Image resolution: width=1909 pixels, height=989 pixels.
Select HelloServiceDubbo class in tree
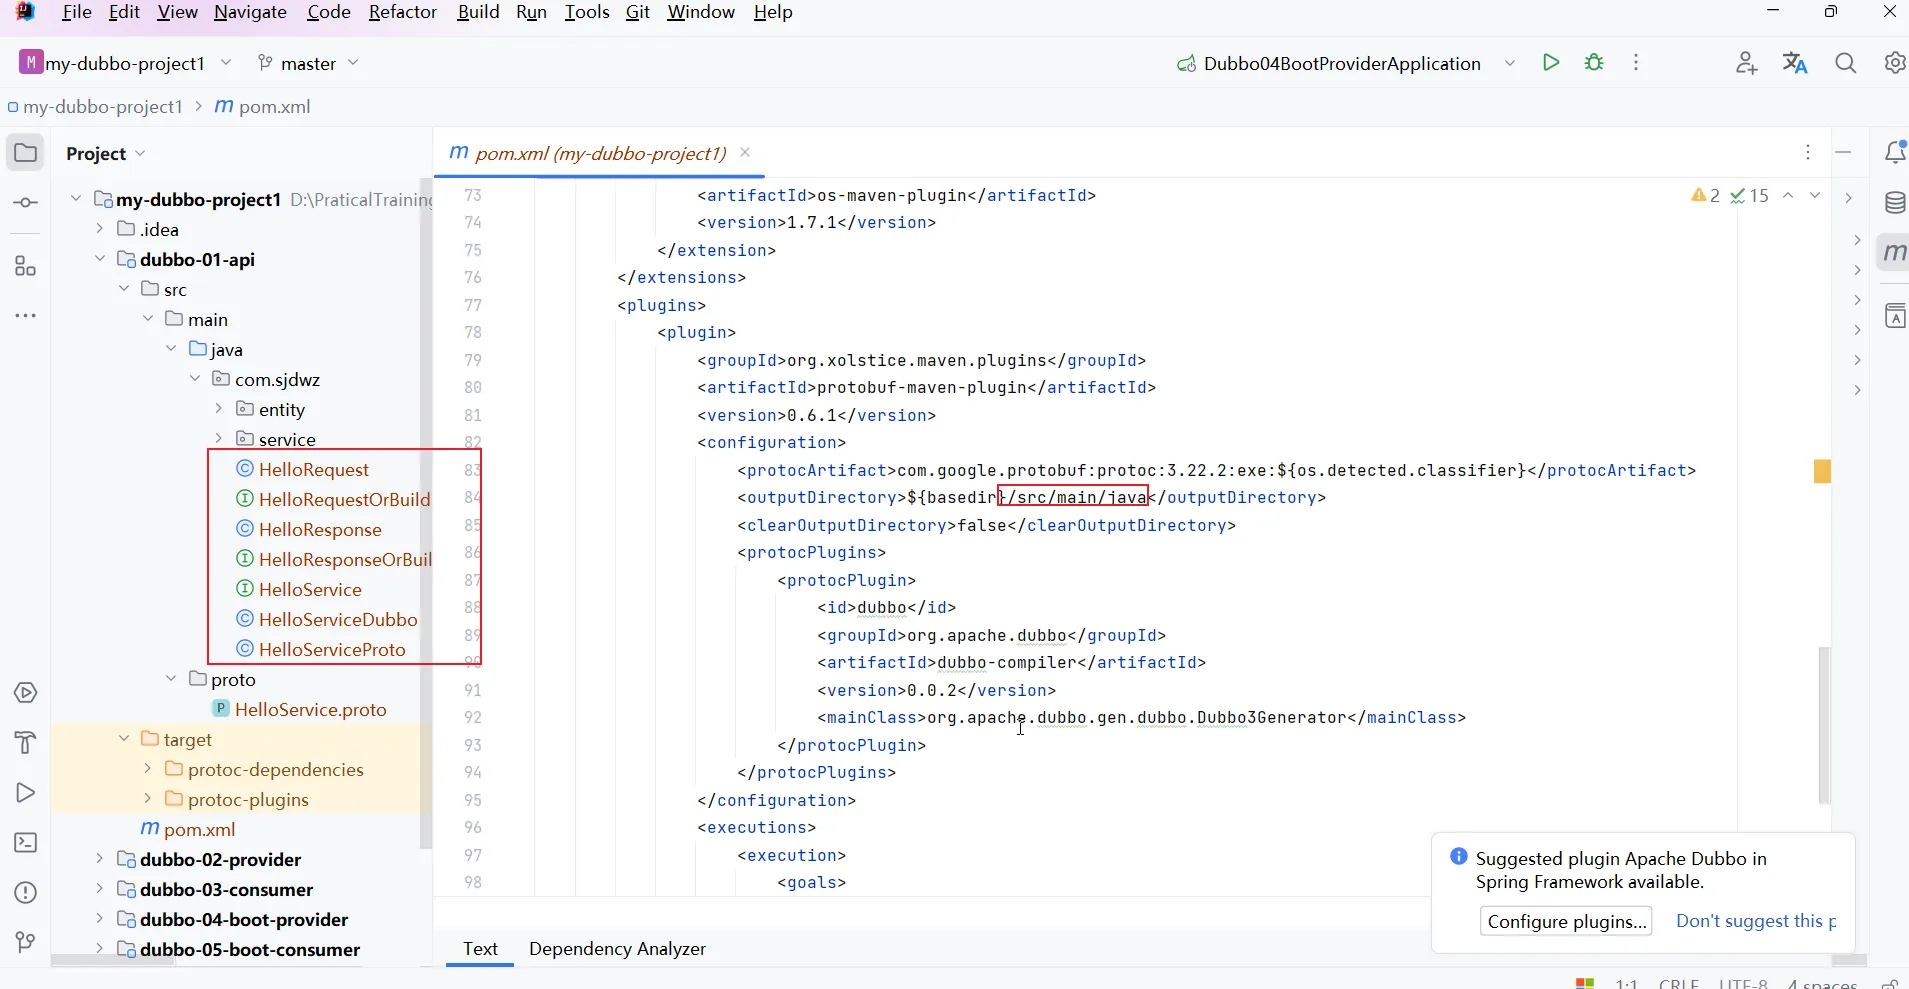[338, 619]
